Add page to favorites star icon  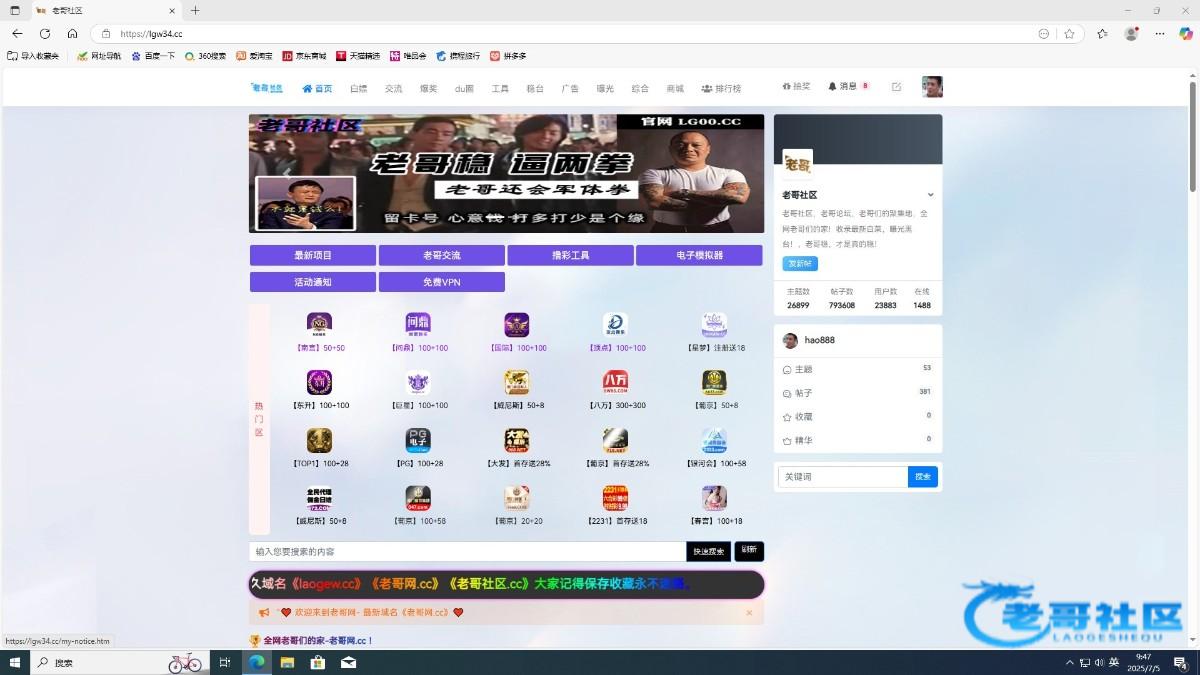pos(1069,33)
